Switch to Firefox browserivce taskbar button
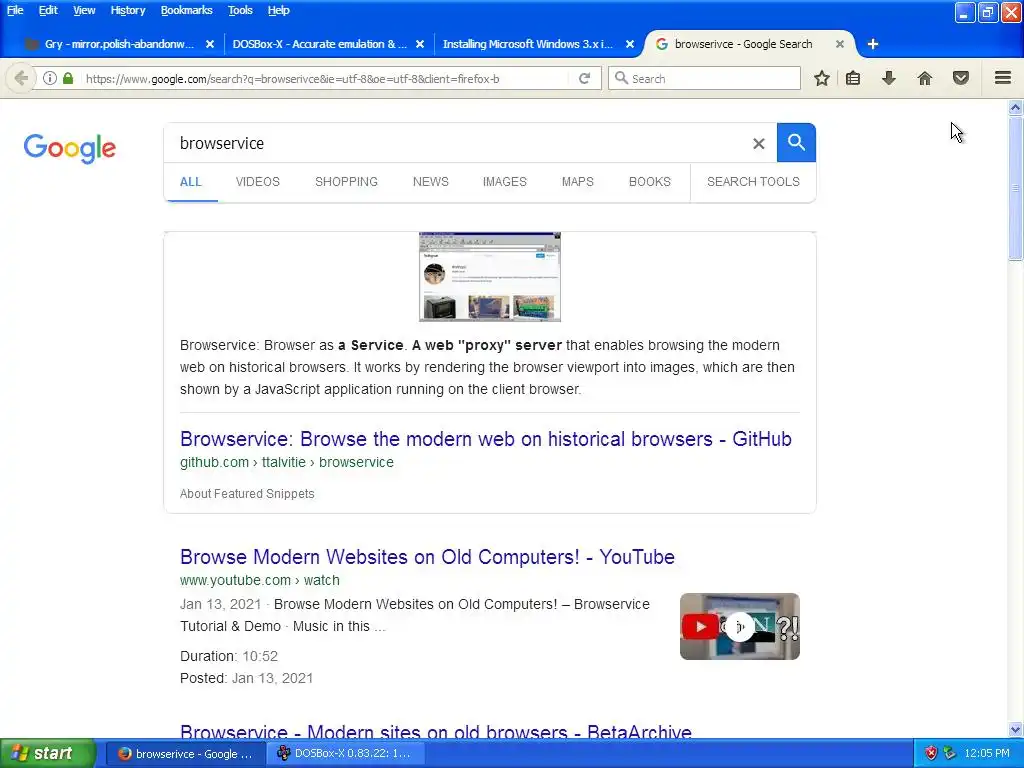 tap(185, 754)
